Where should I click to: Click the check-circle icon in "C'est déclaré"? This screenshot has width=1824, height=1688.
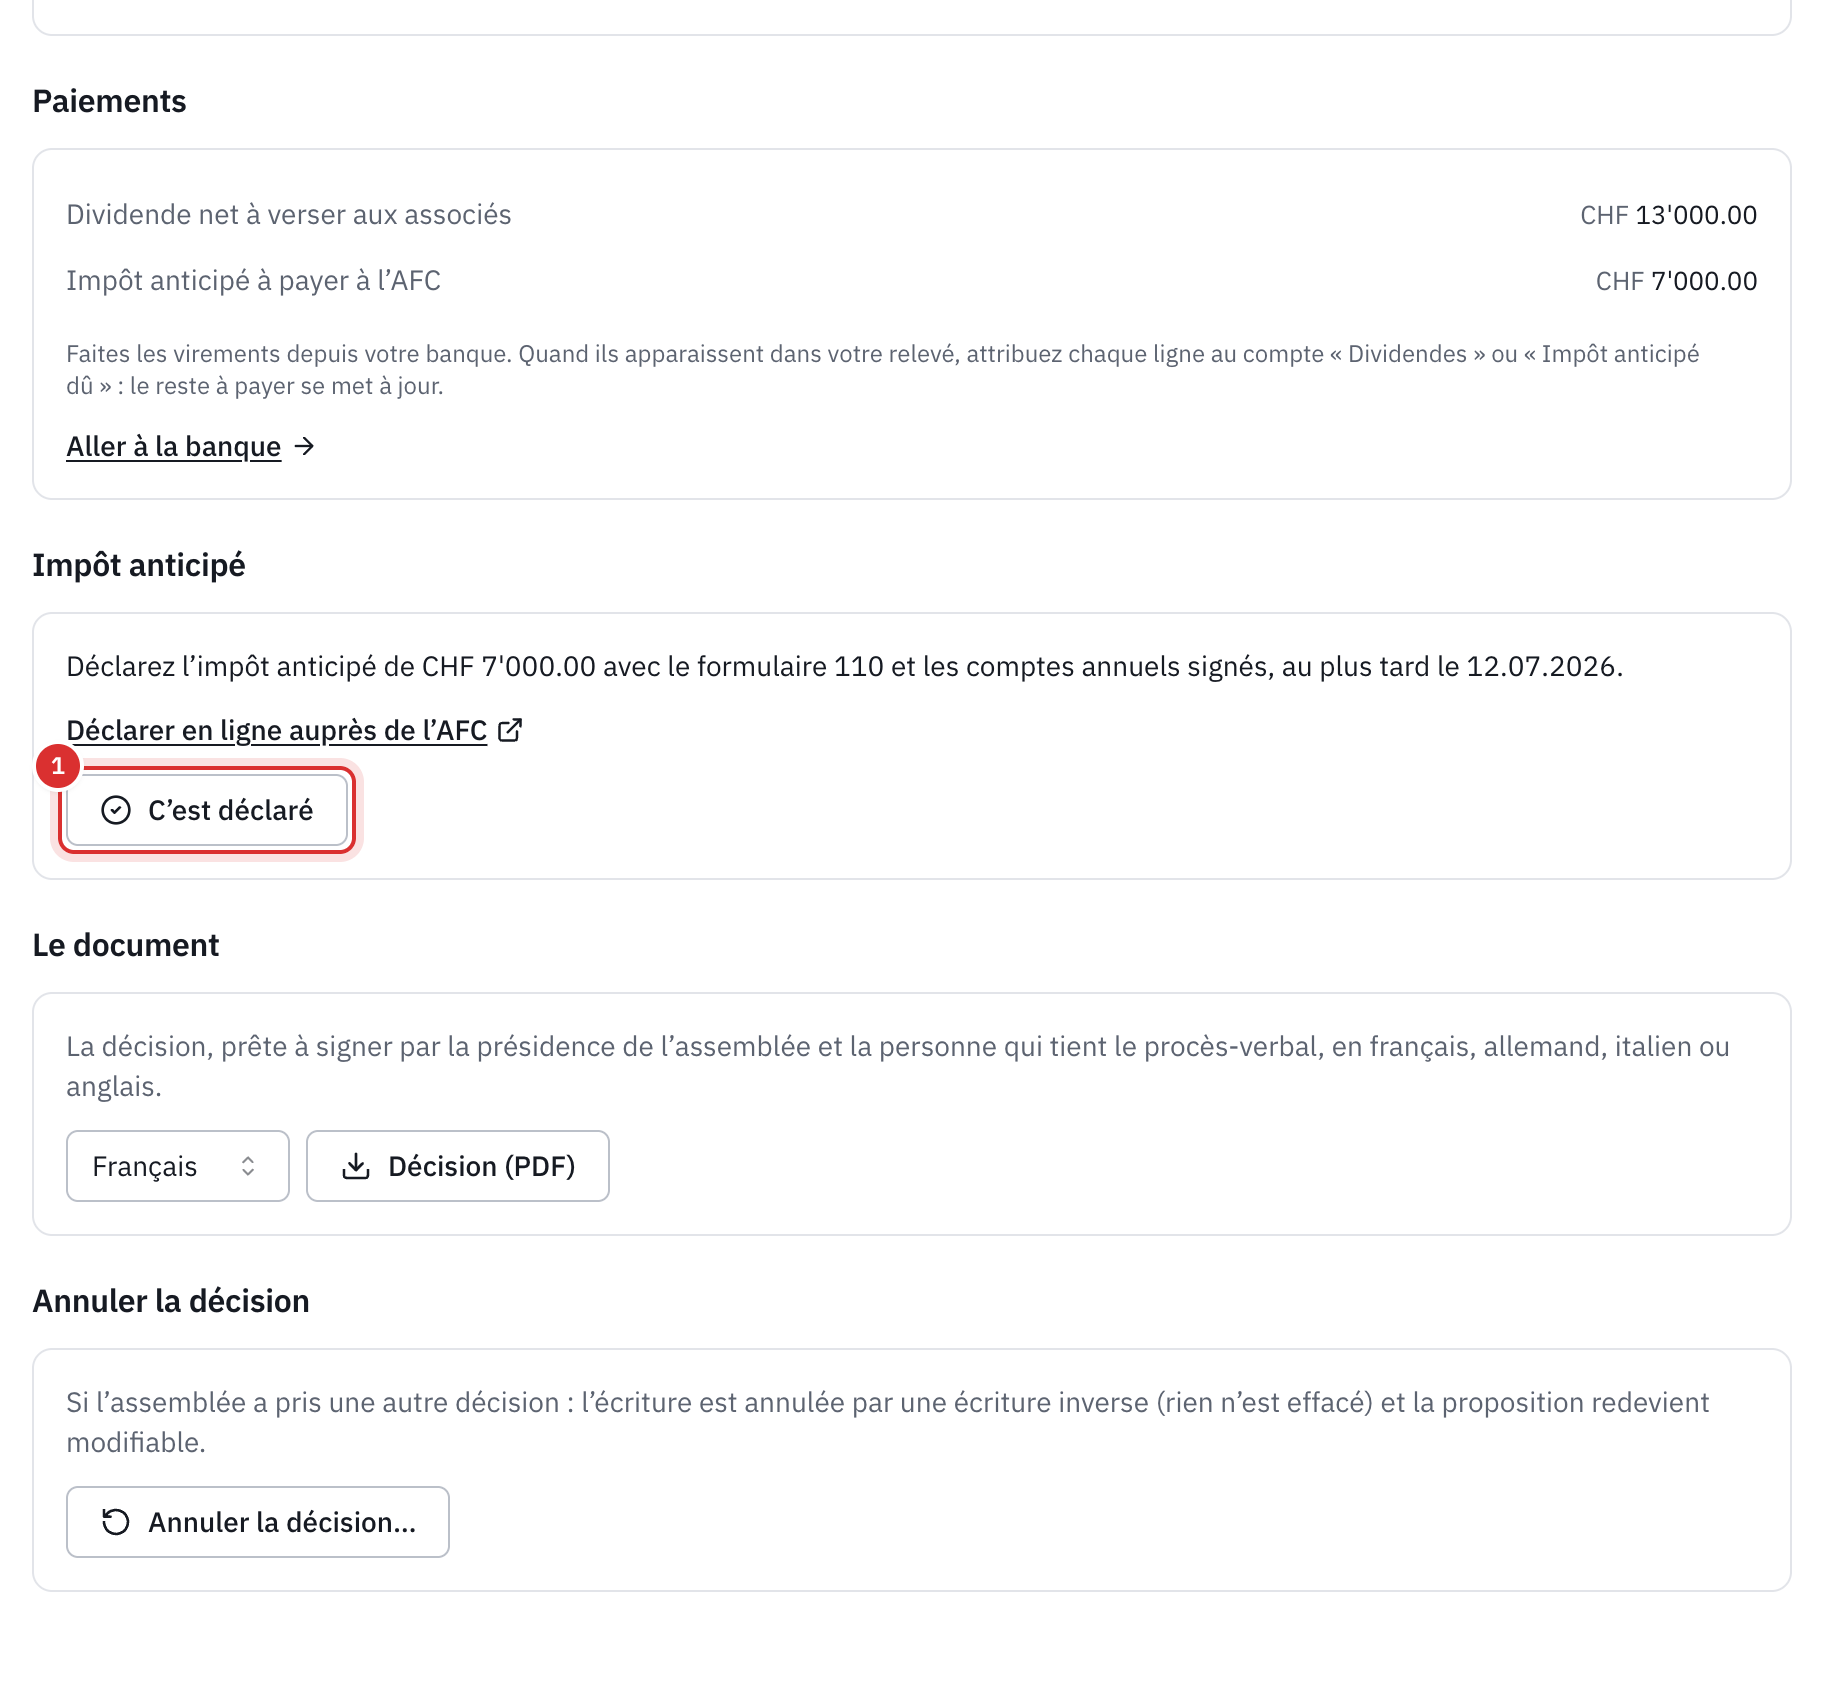pyautogui.click(x=116, y=810)
